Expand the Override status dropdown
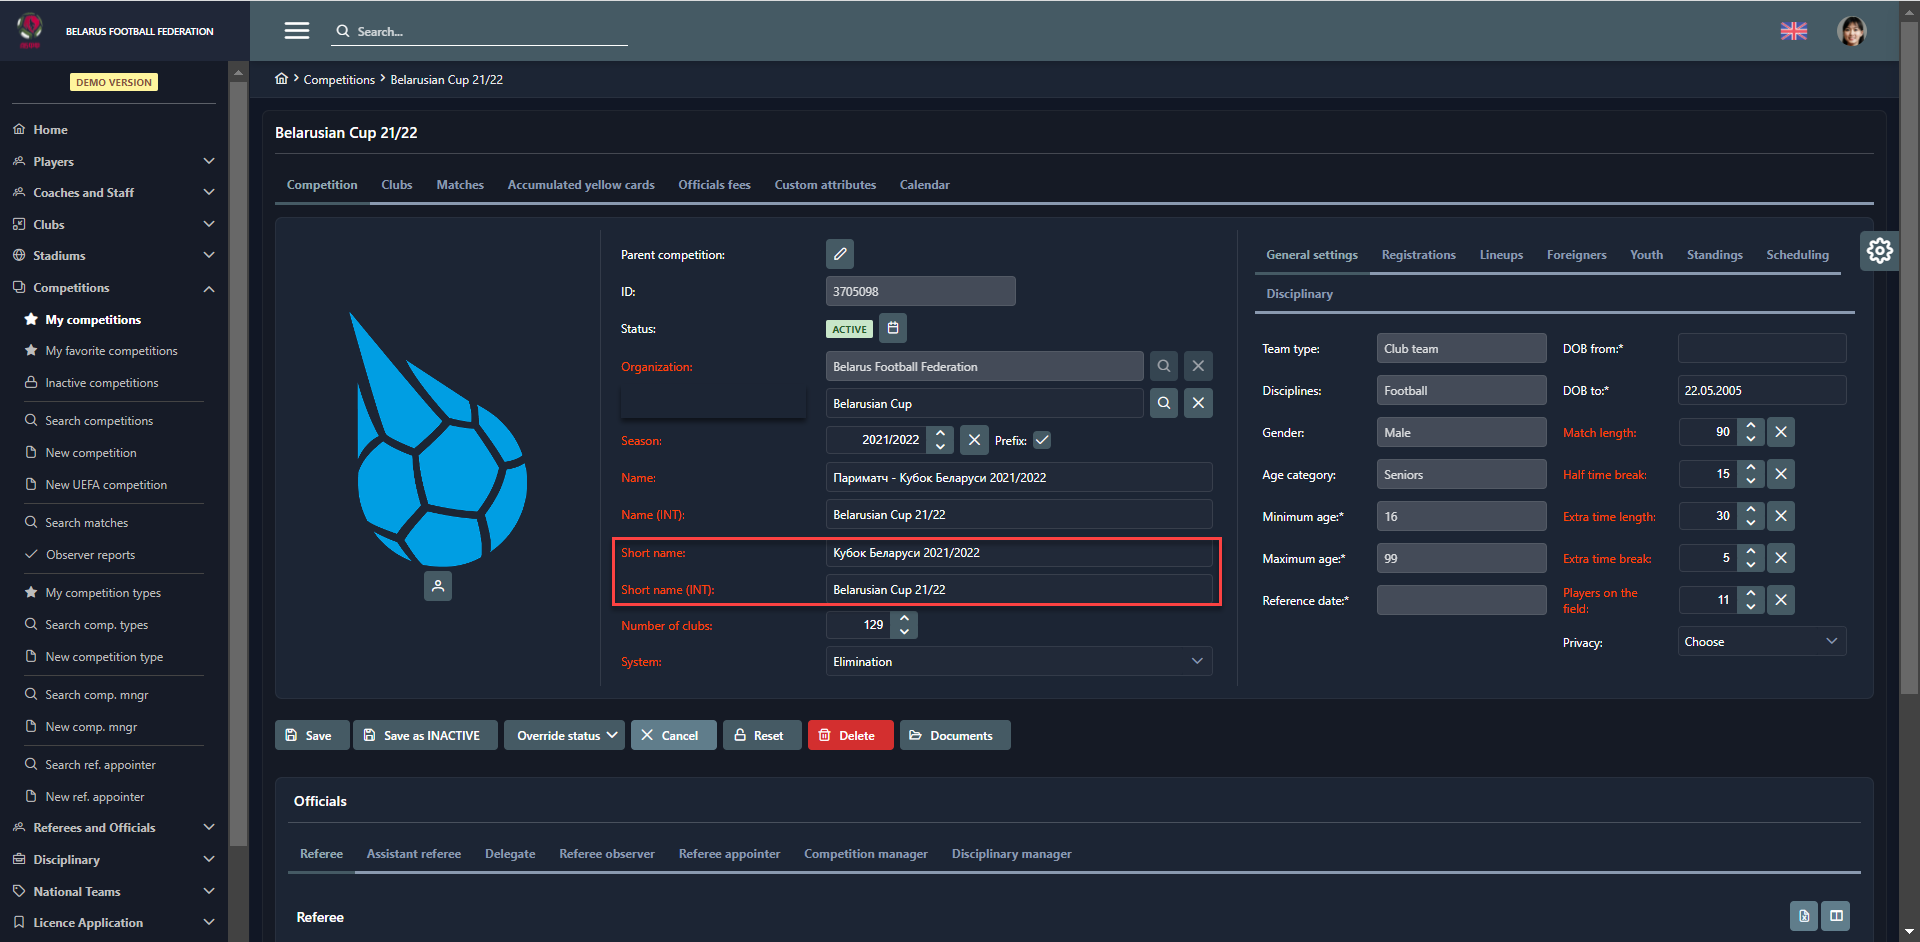 [x=565, y=735]
